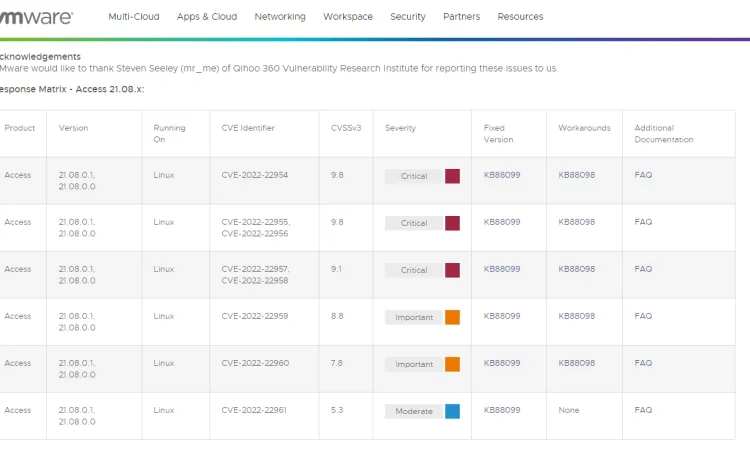Click the orange swatch for CVE-2022-22959

pos(452,317)
